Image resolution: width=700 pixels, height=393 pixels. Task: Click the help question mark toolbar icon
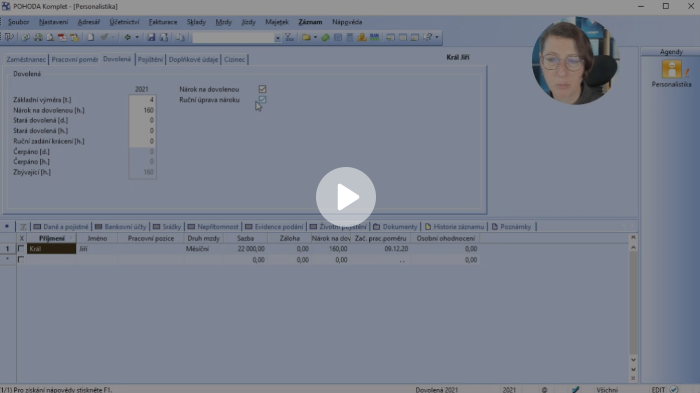coord(428,38)
